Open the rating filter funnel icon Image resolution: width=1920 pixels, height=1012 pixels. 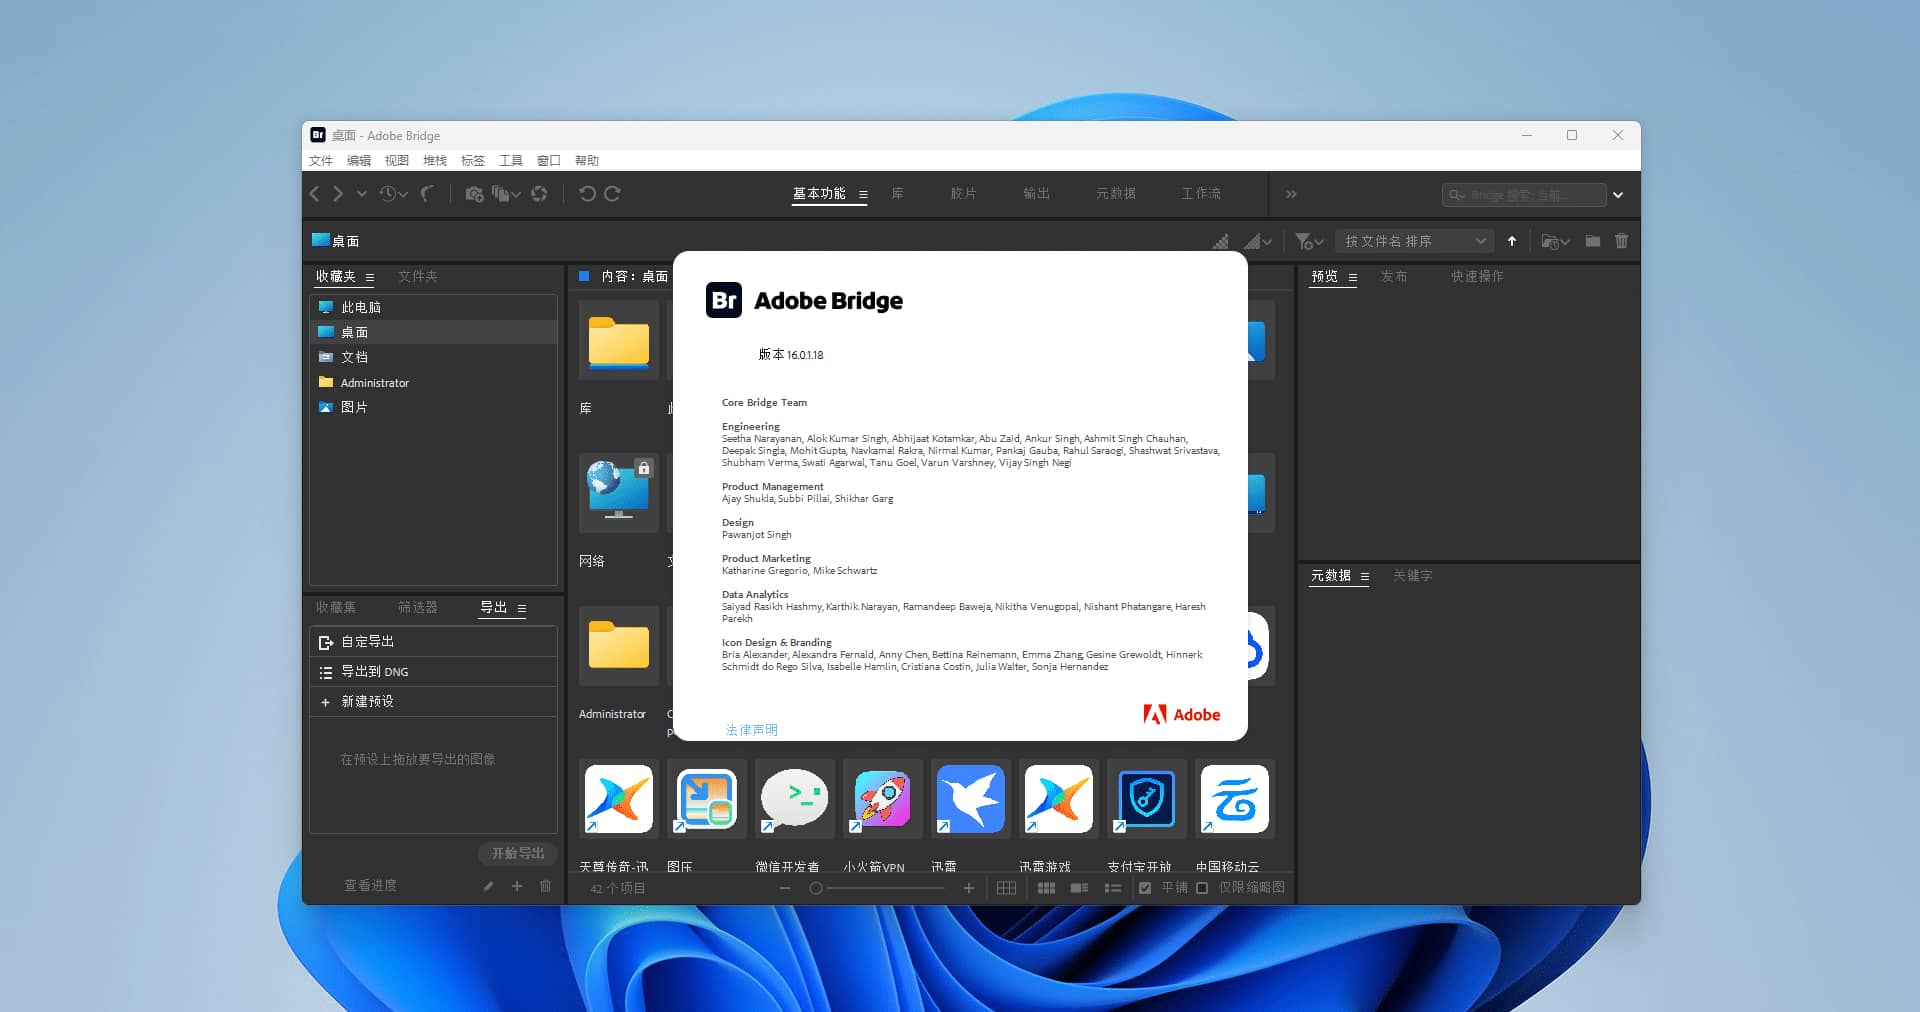click(x=1305, y=241)
